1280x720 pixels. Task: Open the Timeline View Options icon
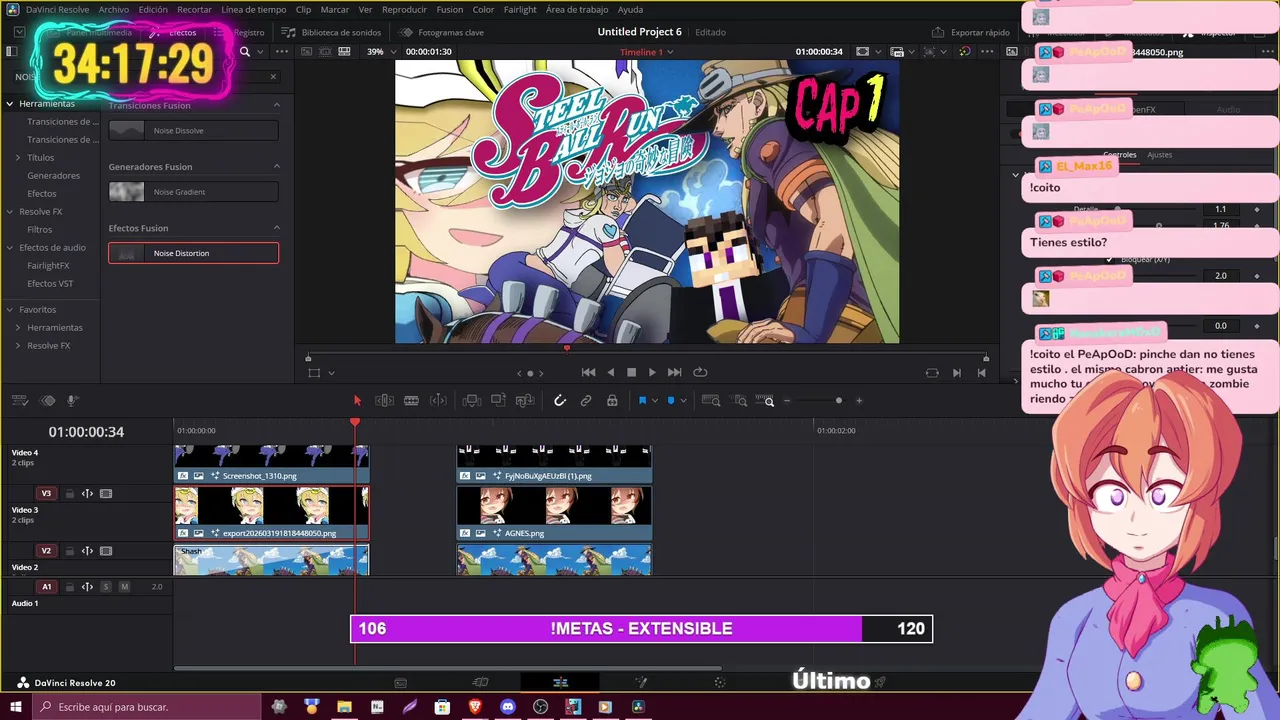coord(20,401)
